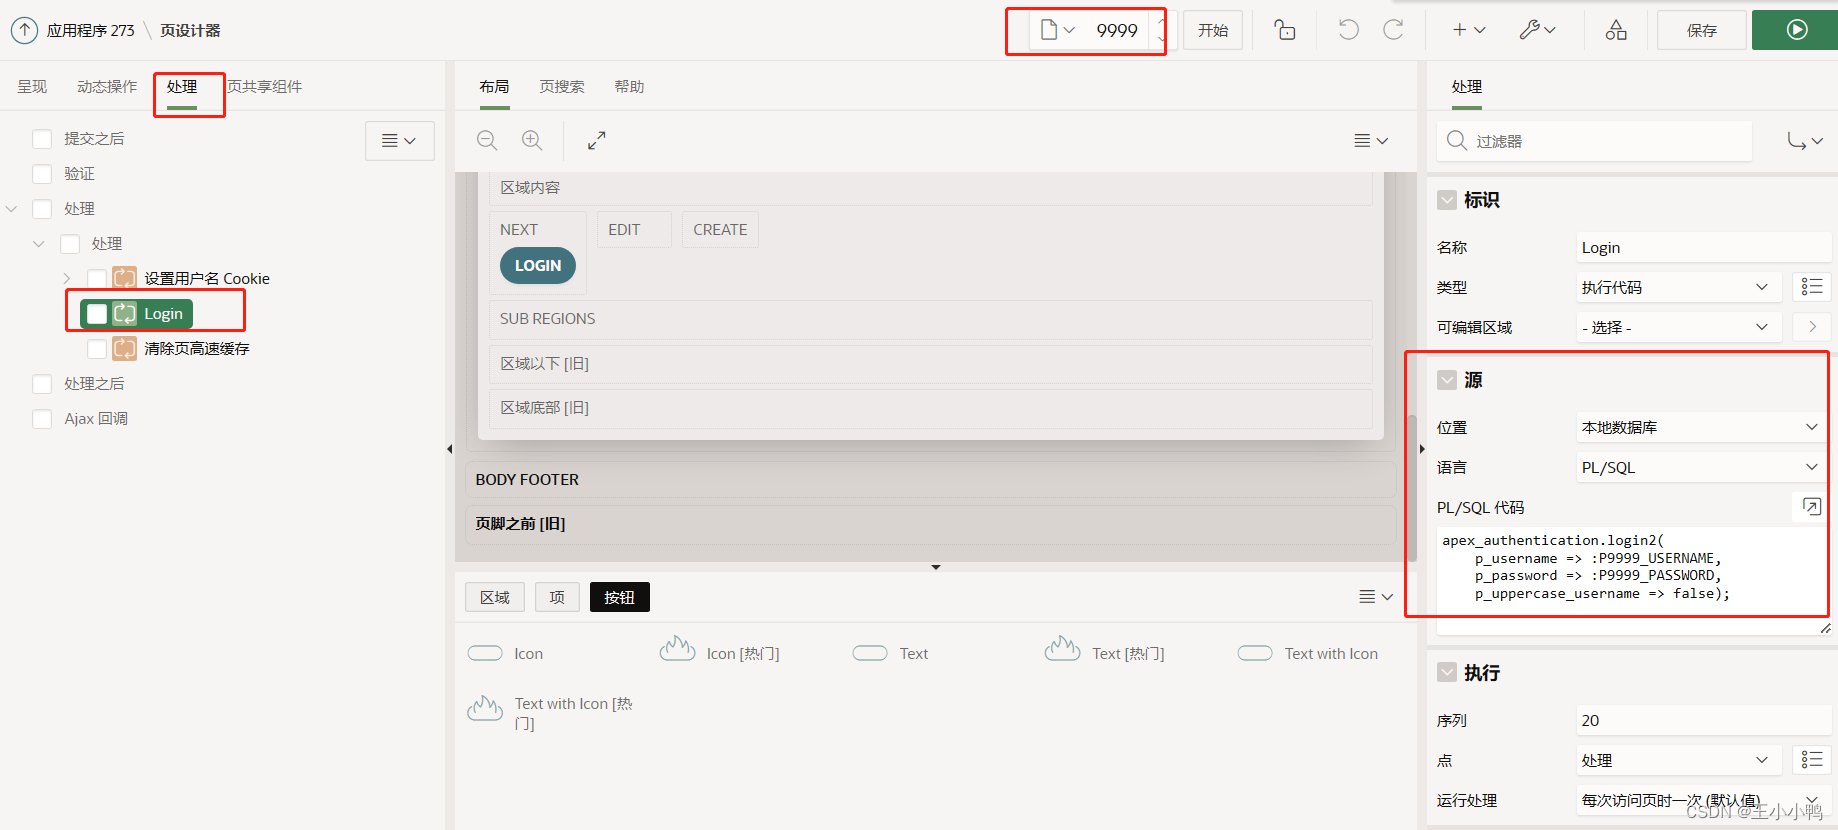Open the 位置 dropdown
1838x830 pixels.
(1703, 427)
